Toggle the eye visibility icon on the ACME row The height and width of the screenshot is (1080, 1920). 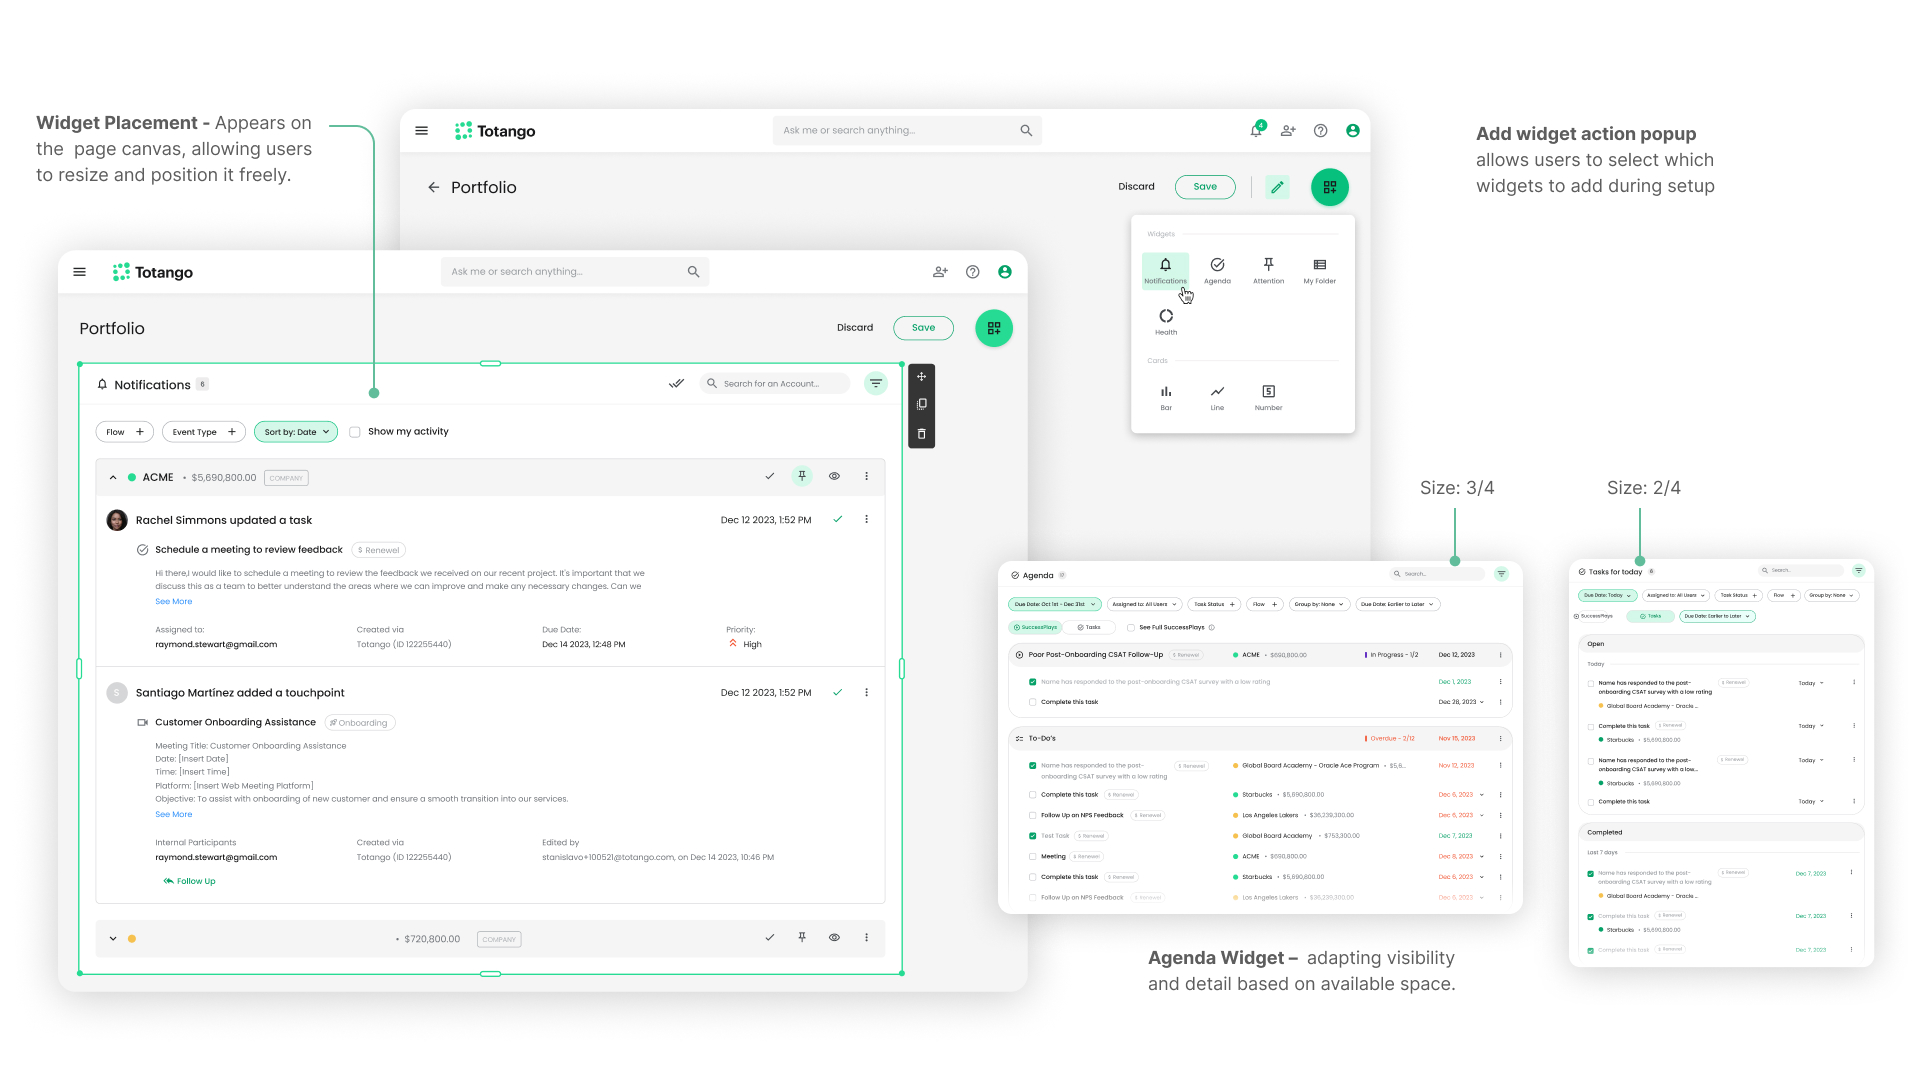click(834, 476)
